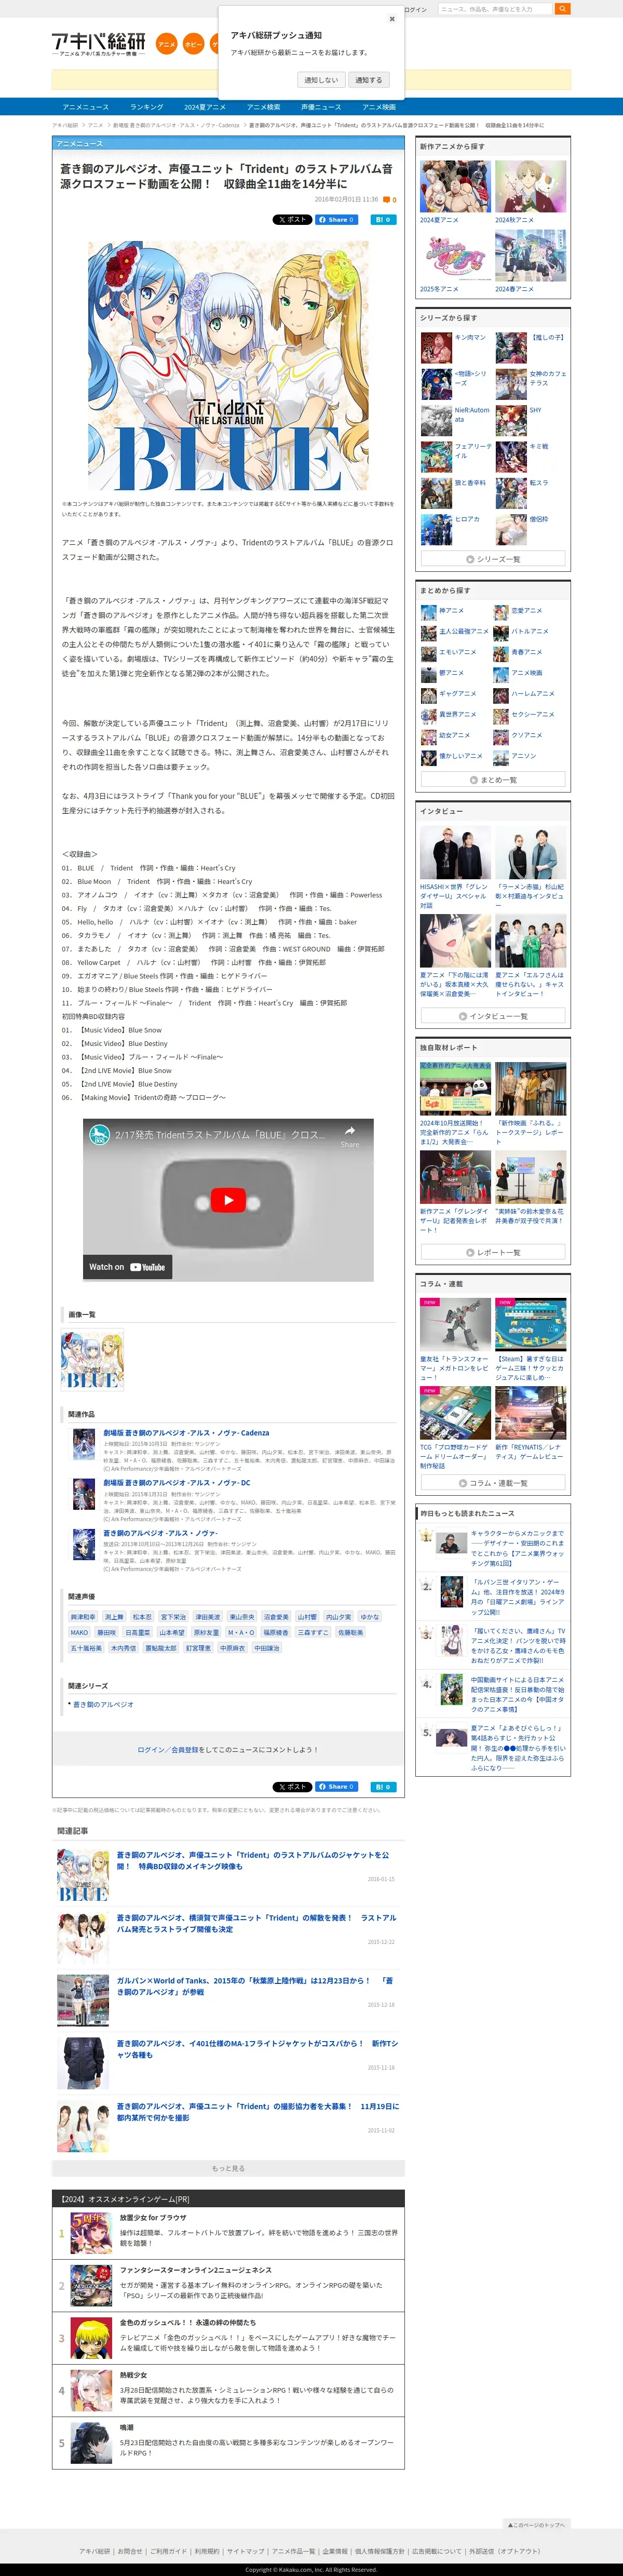Click the ヒロアカ series icon
Viewport: 623px width, 2576px height.
[x=436, y=529]
